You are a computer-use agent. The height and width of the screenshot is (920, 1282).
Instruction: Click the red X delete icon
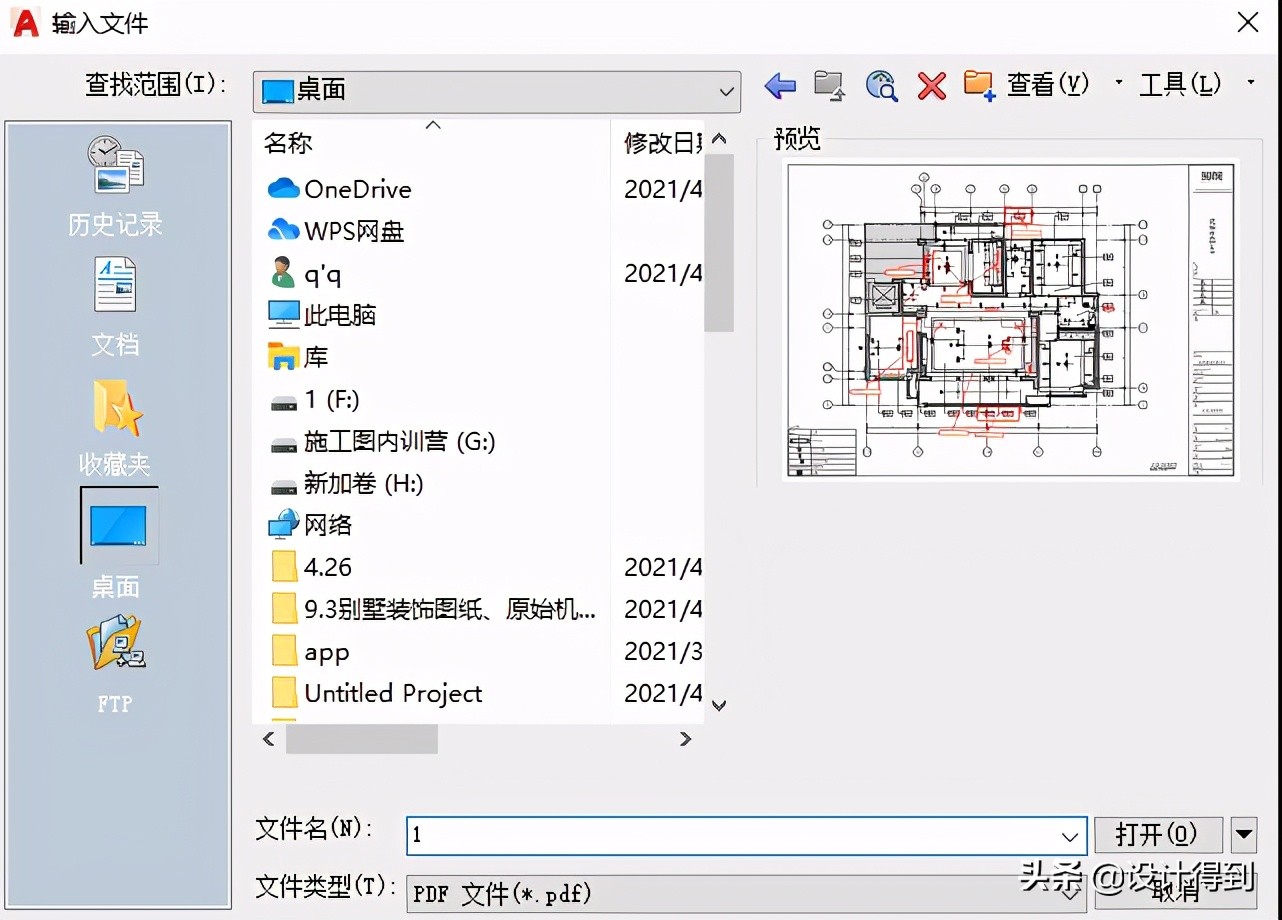tap(930, 86)
